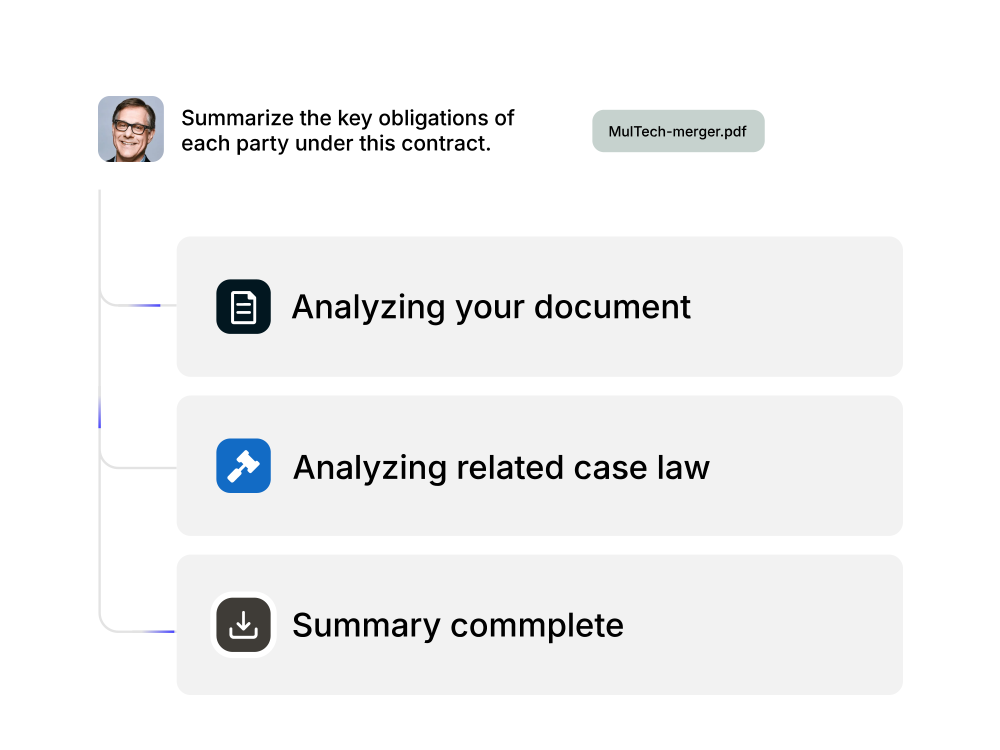Viewport: 1000px width, 750px height.
Task: Click the 'Summarize the key obligations of' line
Action: pyautogui.click(x=348, y=118)
